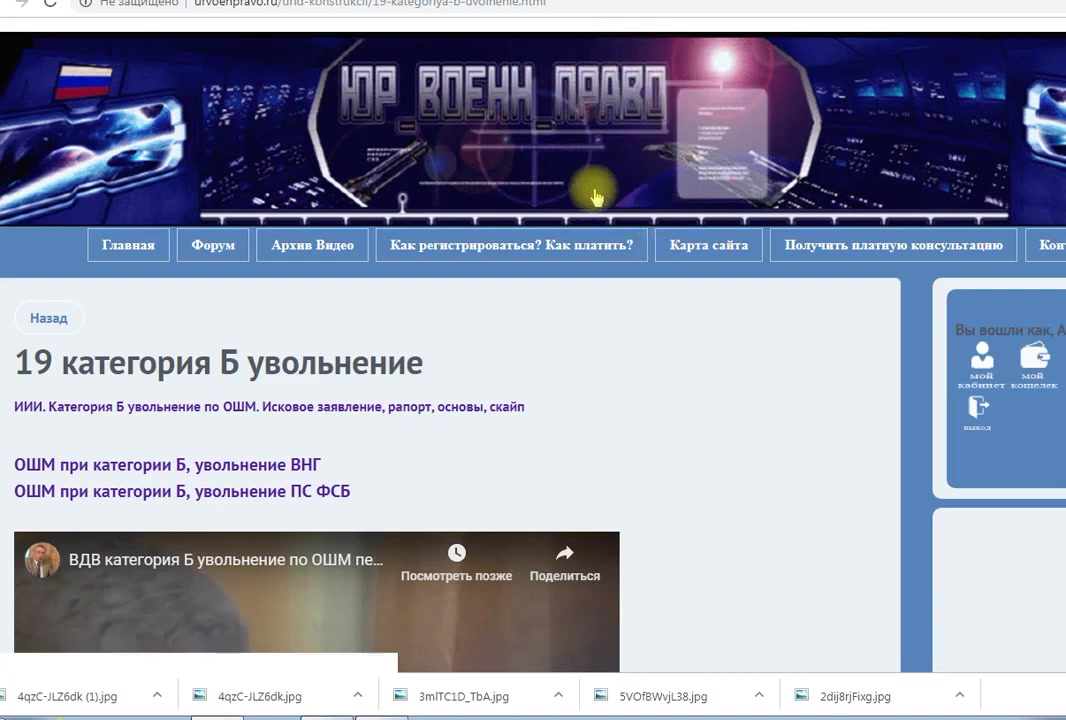Click the browser reload icon
This screenshot has width=1066, height=720.
(50, 3)
